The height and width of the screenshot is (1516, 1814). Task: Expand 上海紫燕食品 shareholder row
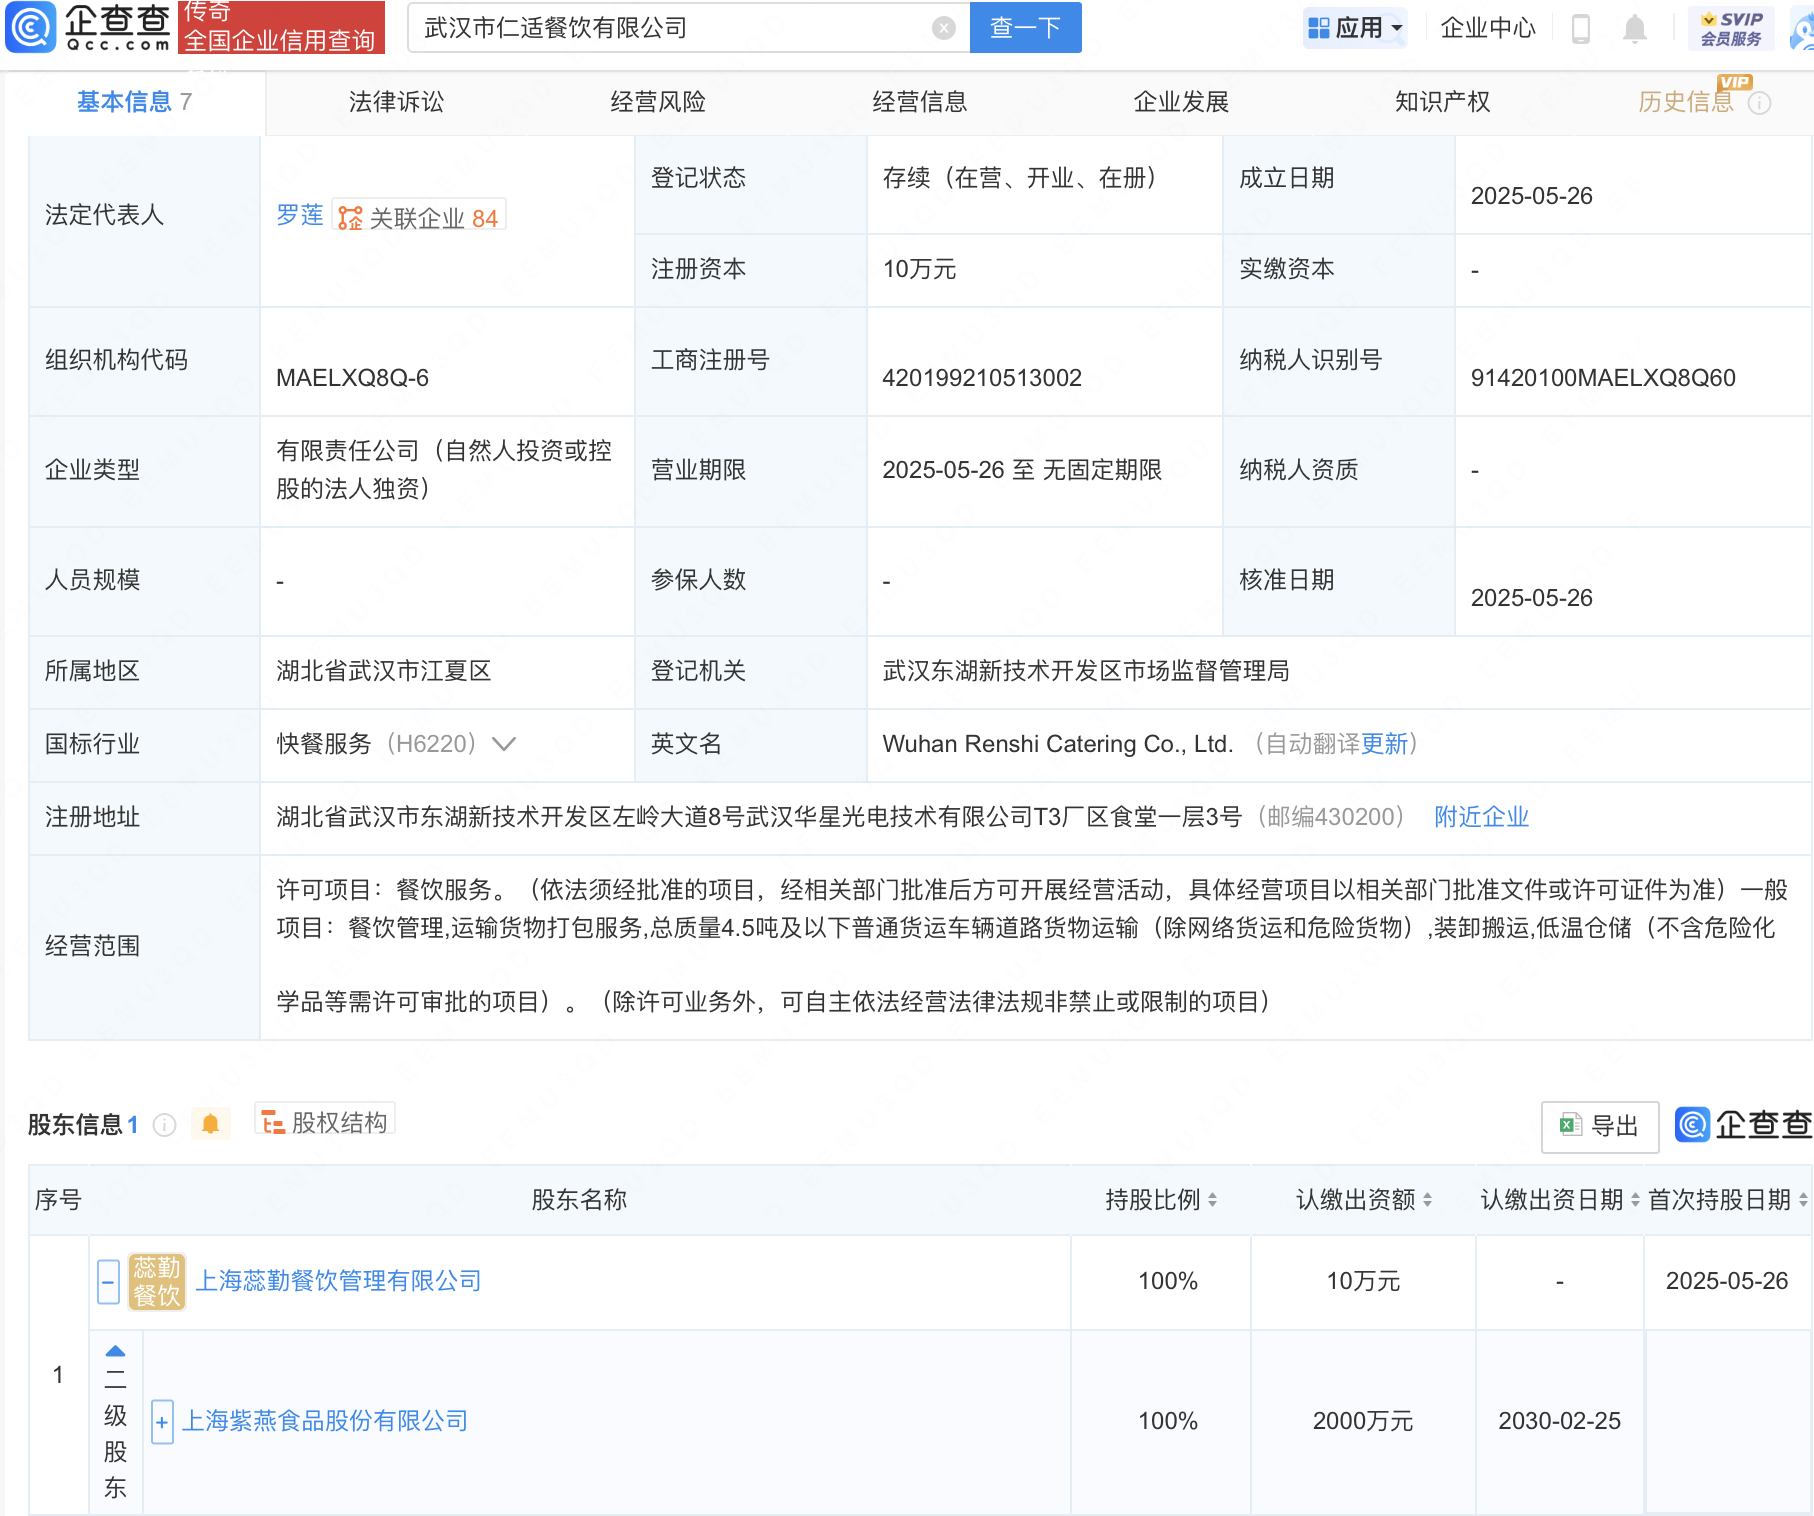pos(162,1422)
